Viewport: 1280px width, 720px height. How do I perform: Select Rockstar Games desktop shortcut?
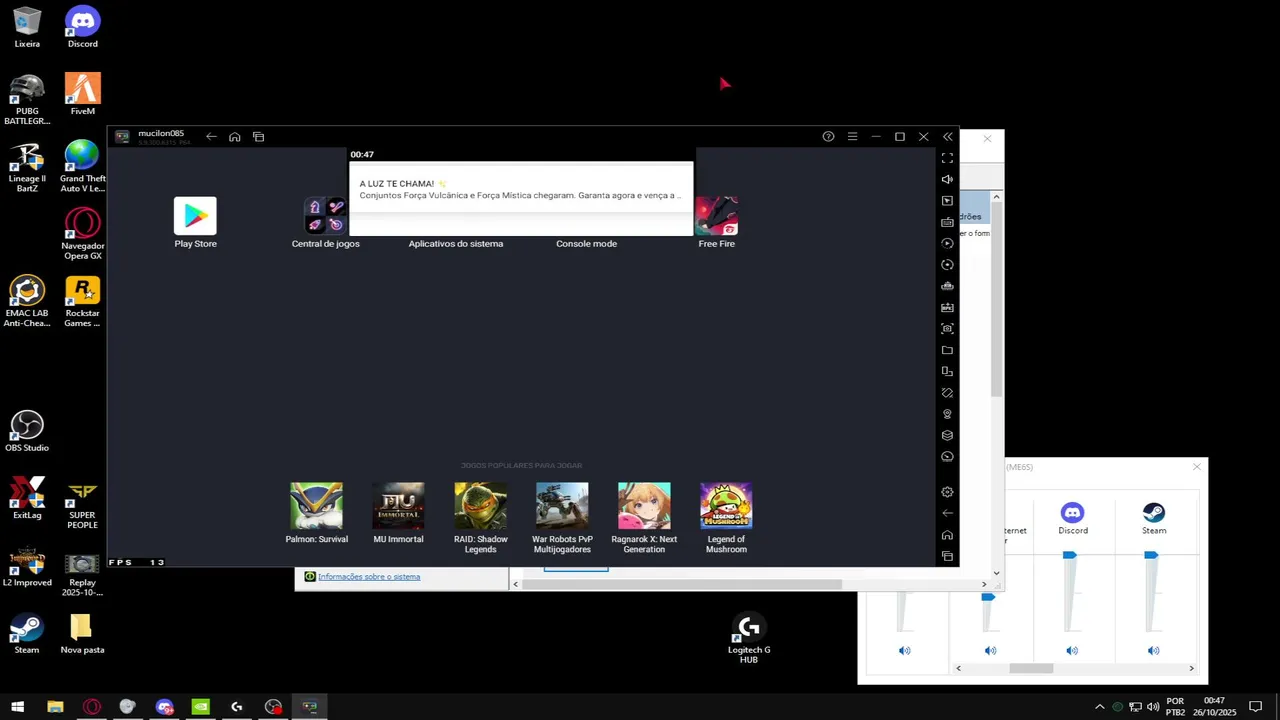click(82, 302)
